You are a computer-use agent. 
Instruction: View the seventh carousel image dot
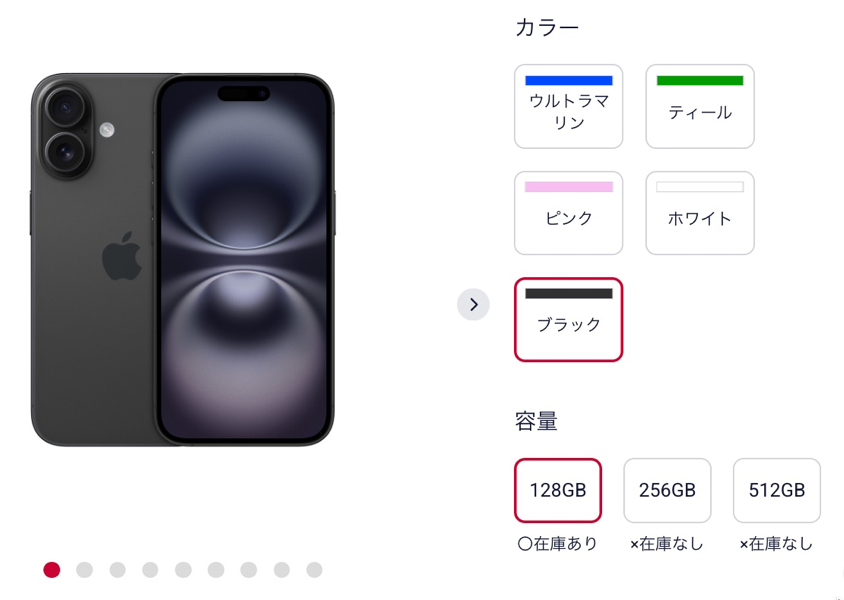pos(249,570)
